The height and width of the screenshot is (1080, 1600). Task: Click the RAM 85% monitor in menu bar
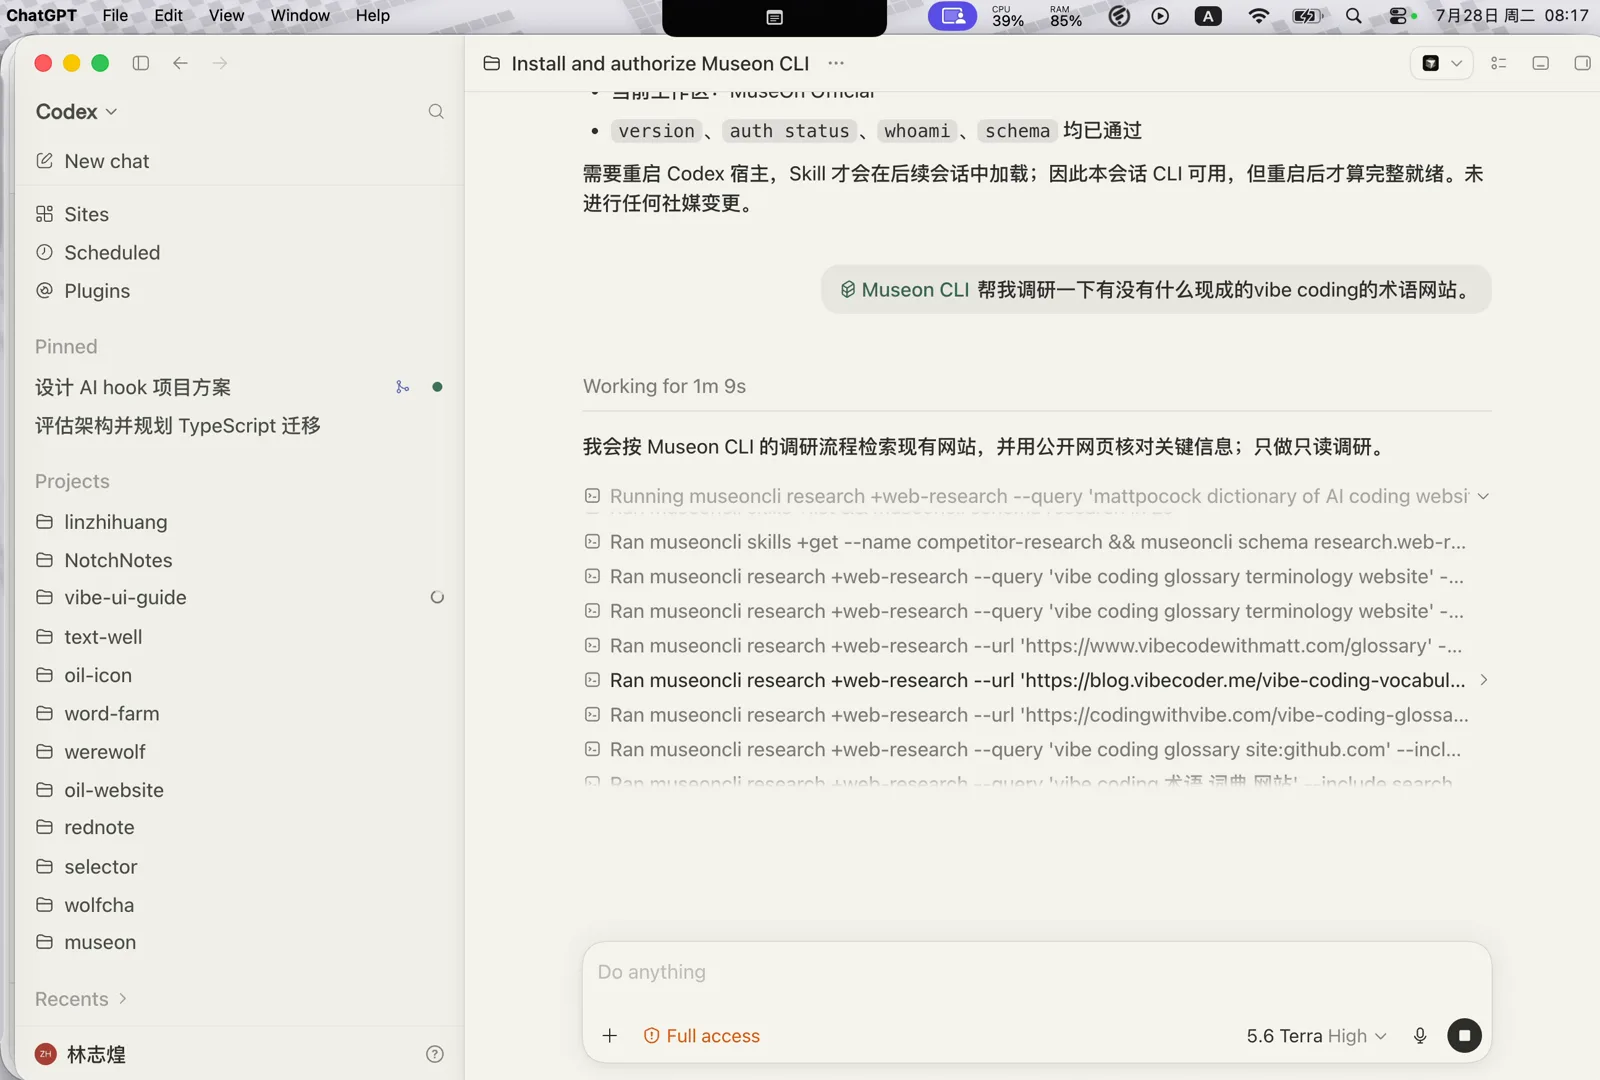coord(1066,15)
